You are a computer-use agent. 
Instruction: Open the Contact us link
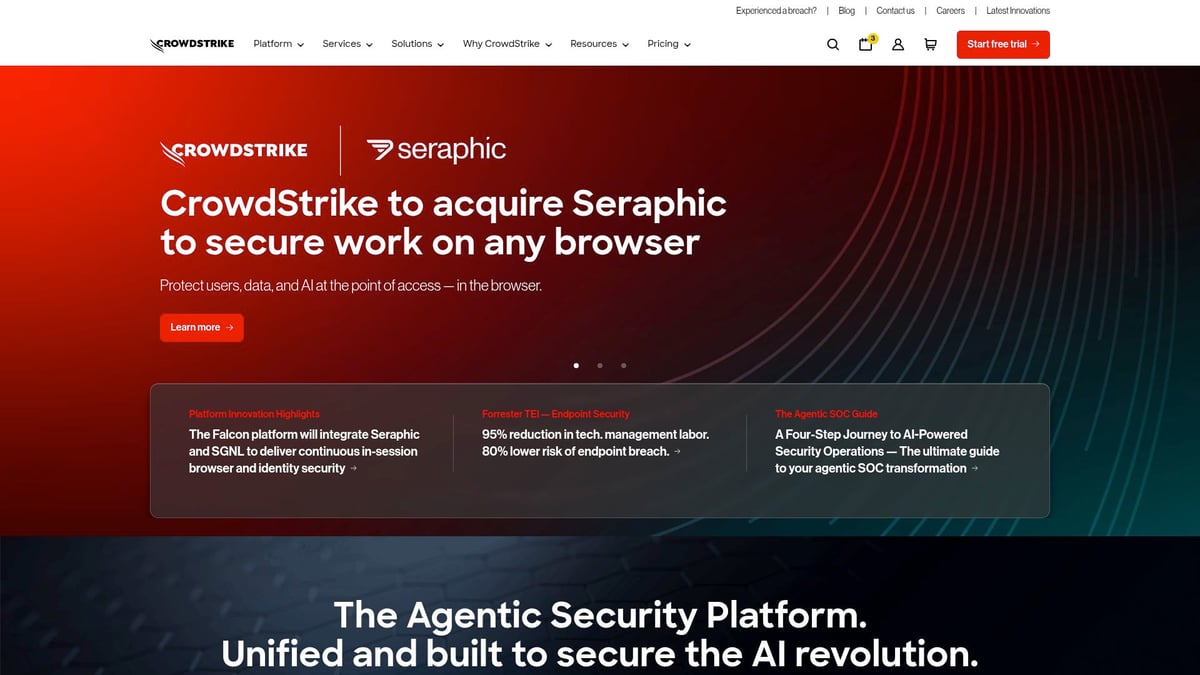click(895, 10)
